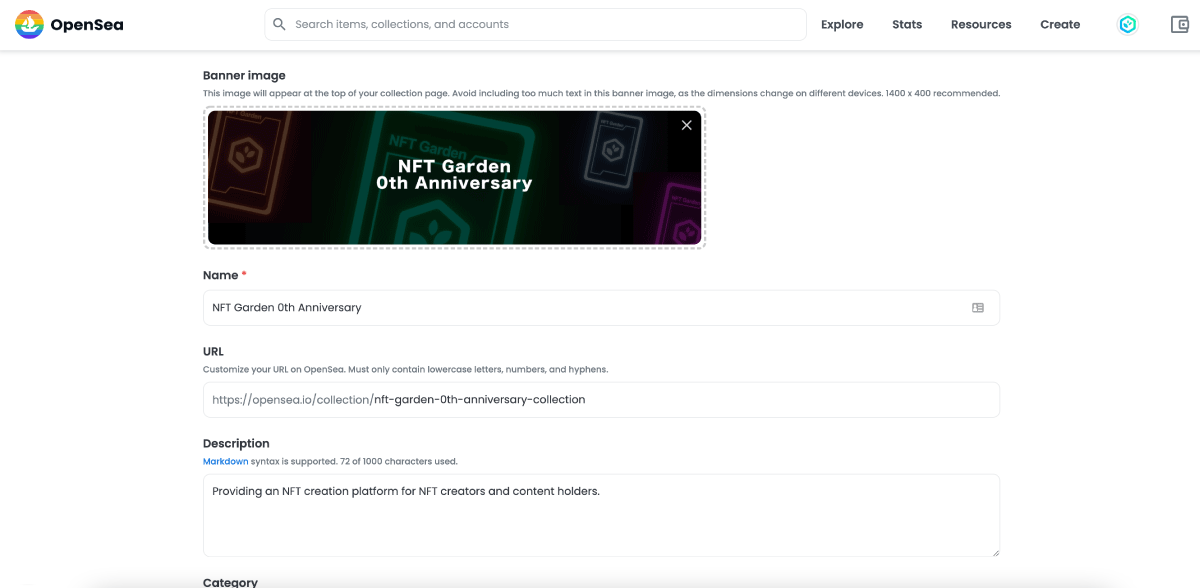Select Create in the top navigation

pyautogui.click(x=1060, y=24)
